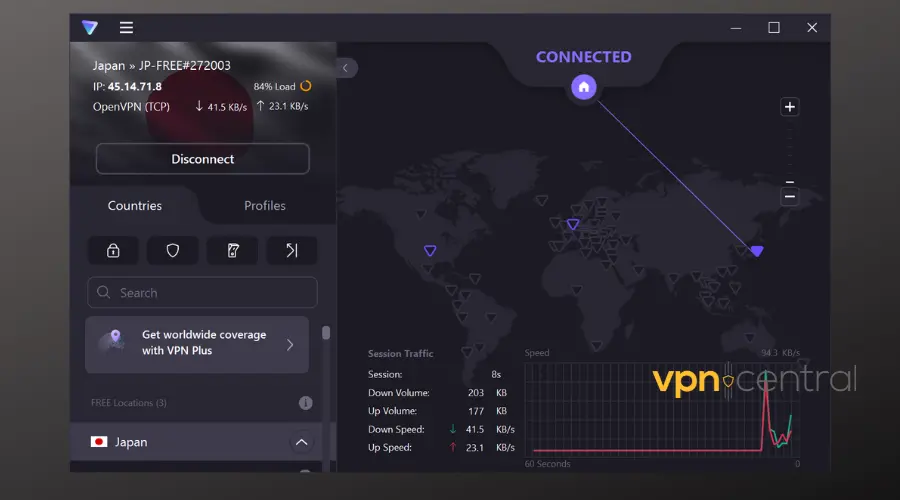Toggle Secure Core lock quick setting
Image resolution: width=900 pixels, height=500 pixels.
[x=113, y=250]
